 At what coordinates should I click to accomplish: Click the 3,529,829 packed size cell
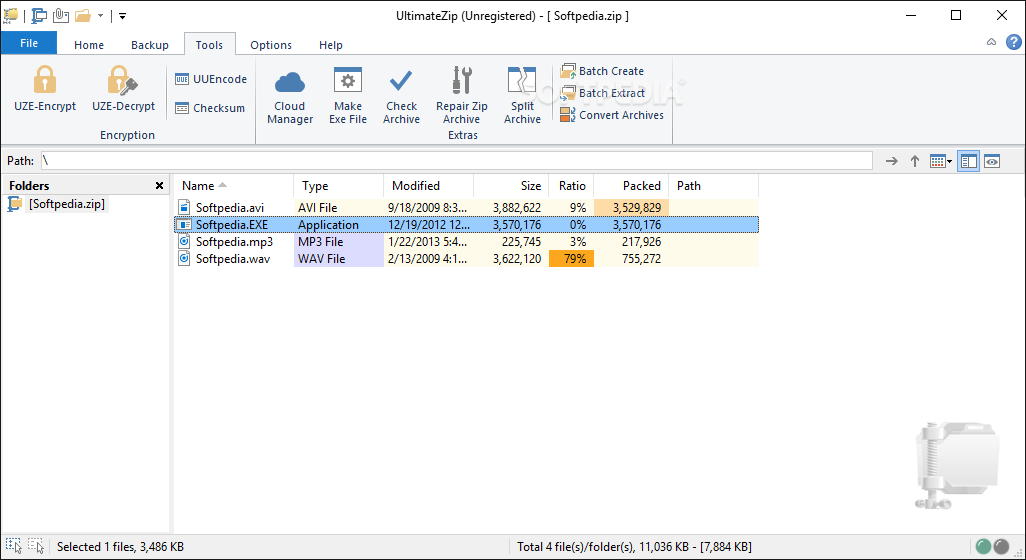[631, 207]
